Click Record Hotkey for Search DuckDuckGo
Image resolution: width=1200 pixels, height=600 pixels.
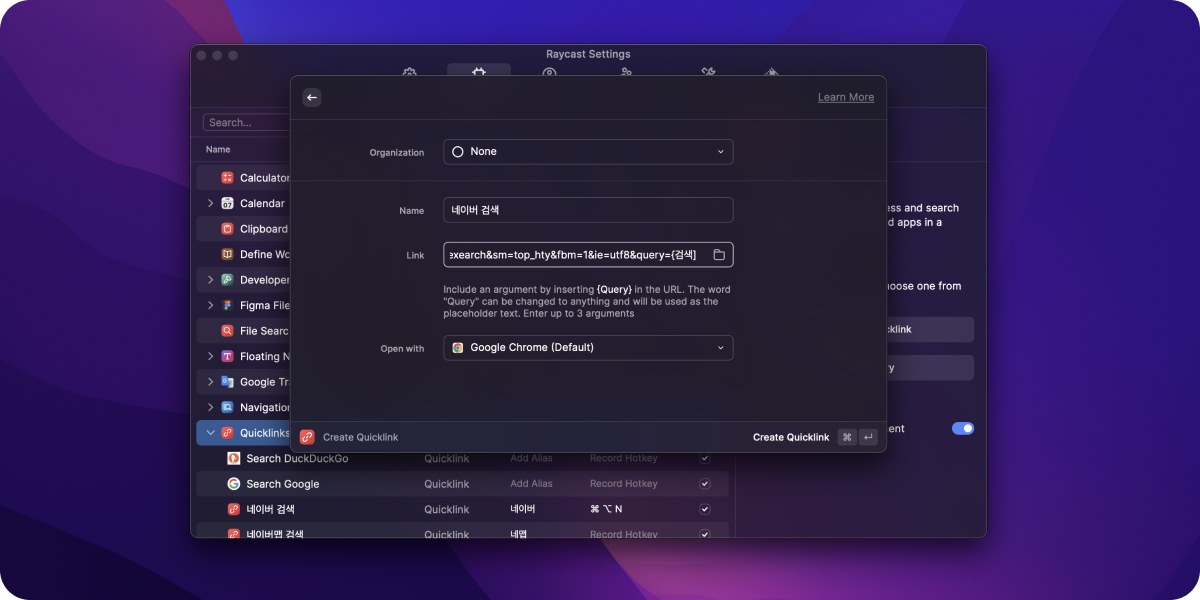point(624,458)
